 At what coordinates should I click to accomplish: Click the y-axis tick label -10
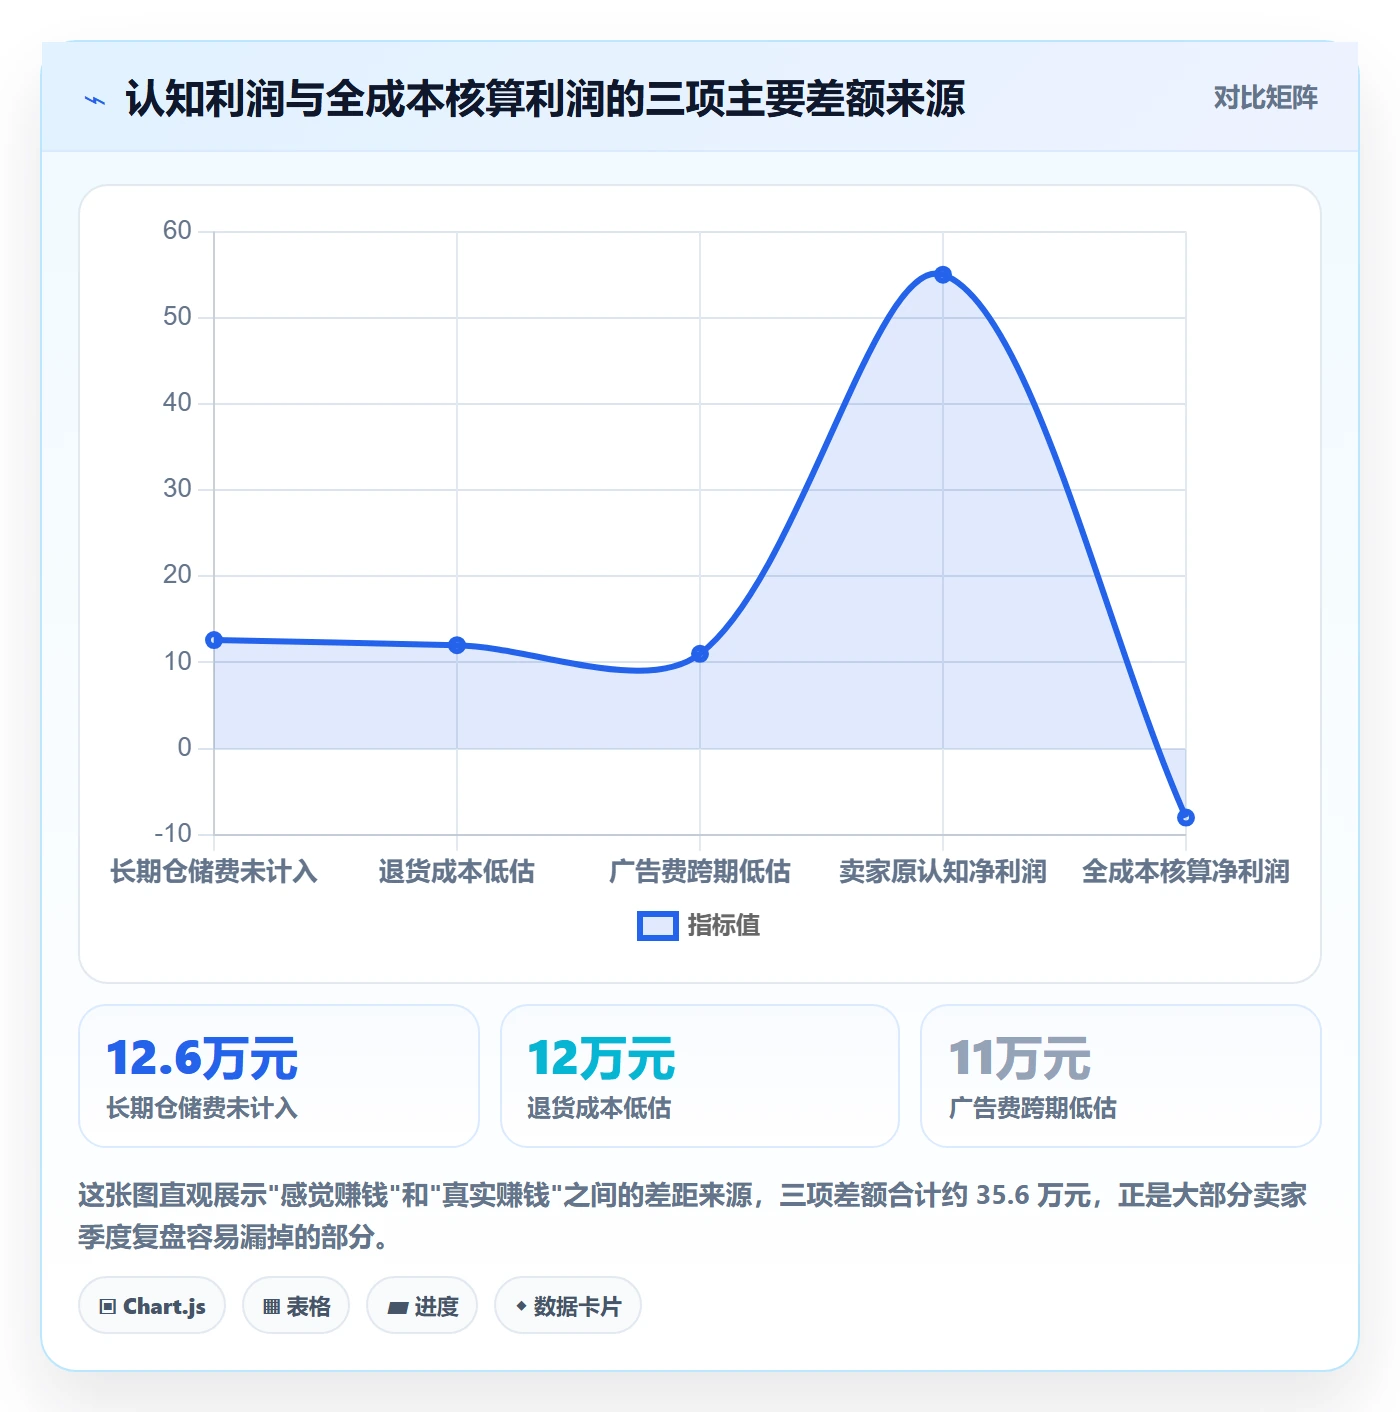173,834
